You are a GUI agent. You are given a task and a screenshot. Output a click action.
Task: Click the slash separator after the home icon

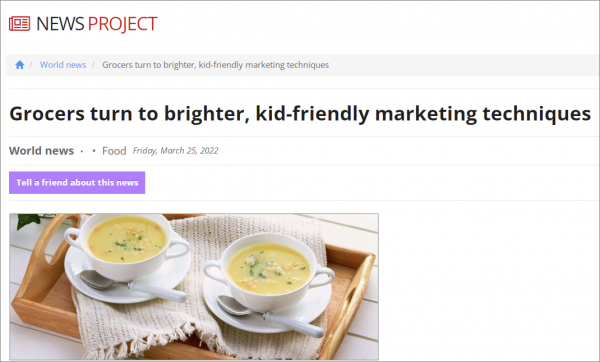pos(31,65)
